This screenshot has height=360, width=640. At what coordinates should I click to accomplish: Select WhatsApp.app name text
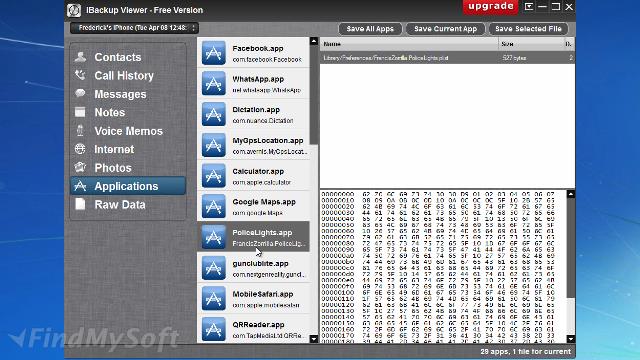[258, 79]
